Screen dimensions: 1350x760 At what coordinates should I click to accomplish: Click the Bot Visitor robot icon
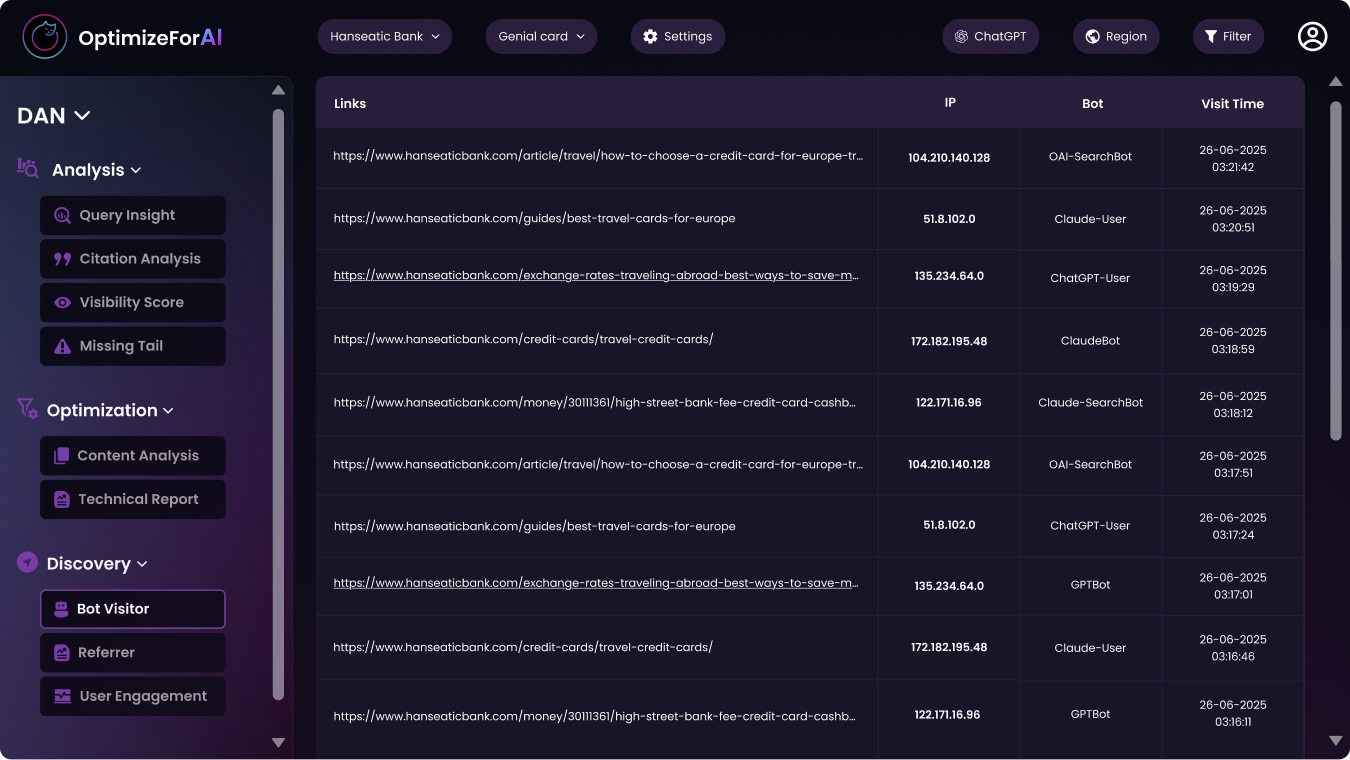point(60,609)
